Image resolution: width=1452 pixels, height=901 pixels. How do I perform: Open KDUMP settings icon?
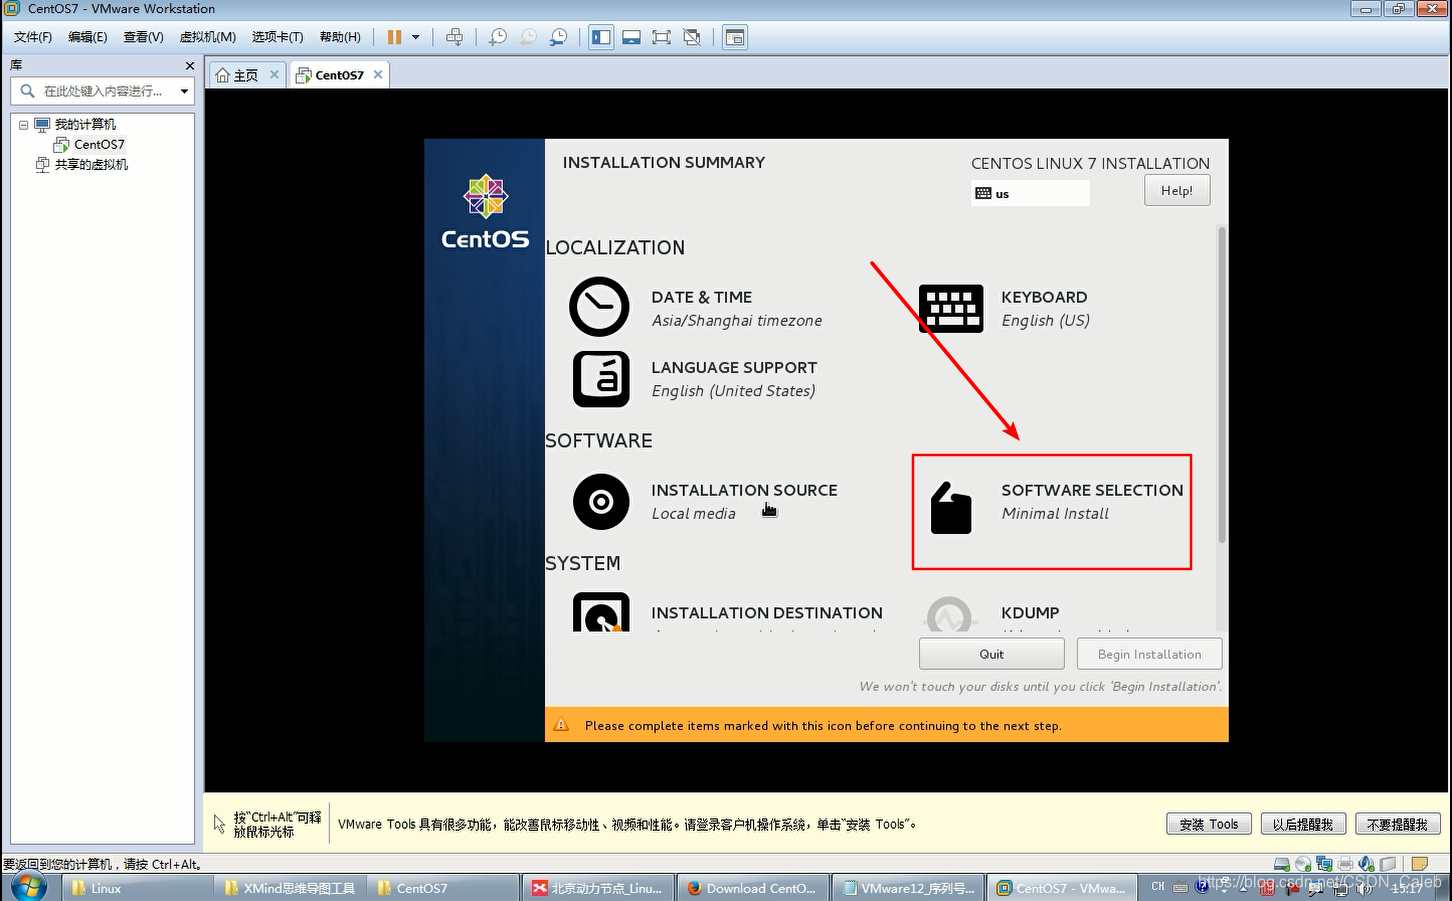point(949,614)
